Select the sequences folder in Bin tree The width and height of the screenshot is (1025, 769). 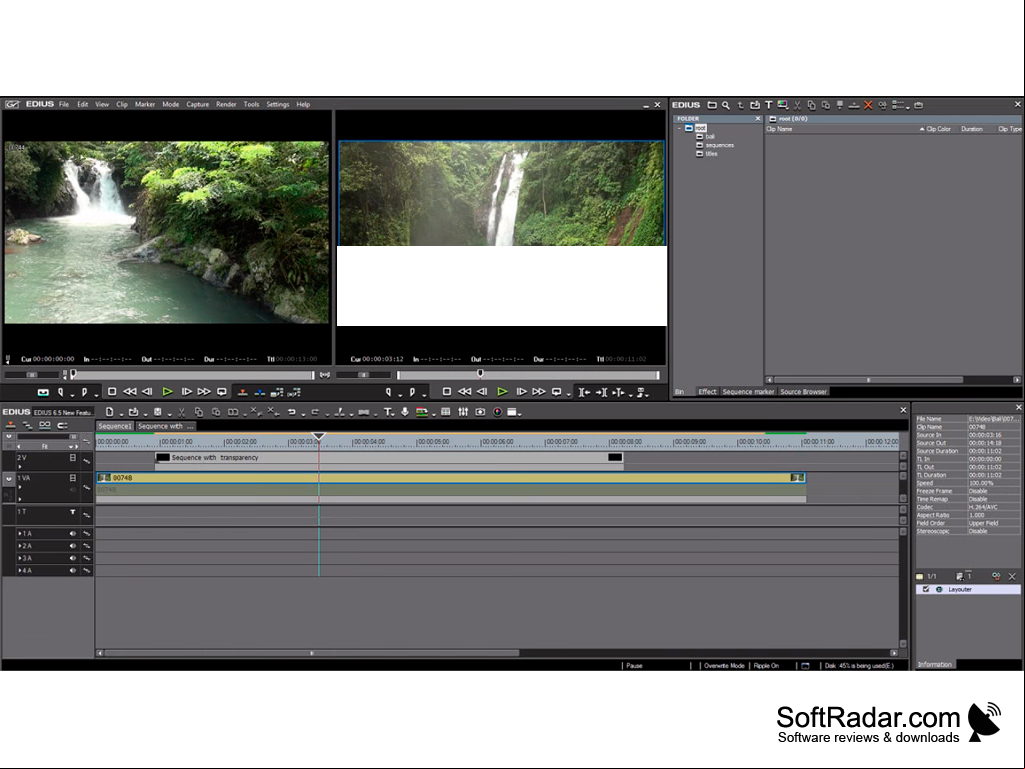pyautogui.click(x=719, y=145)
